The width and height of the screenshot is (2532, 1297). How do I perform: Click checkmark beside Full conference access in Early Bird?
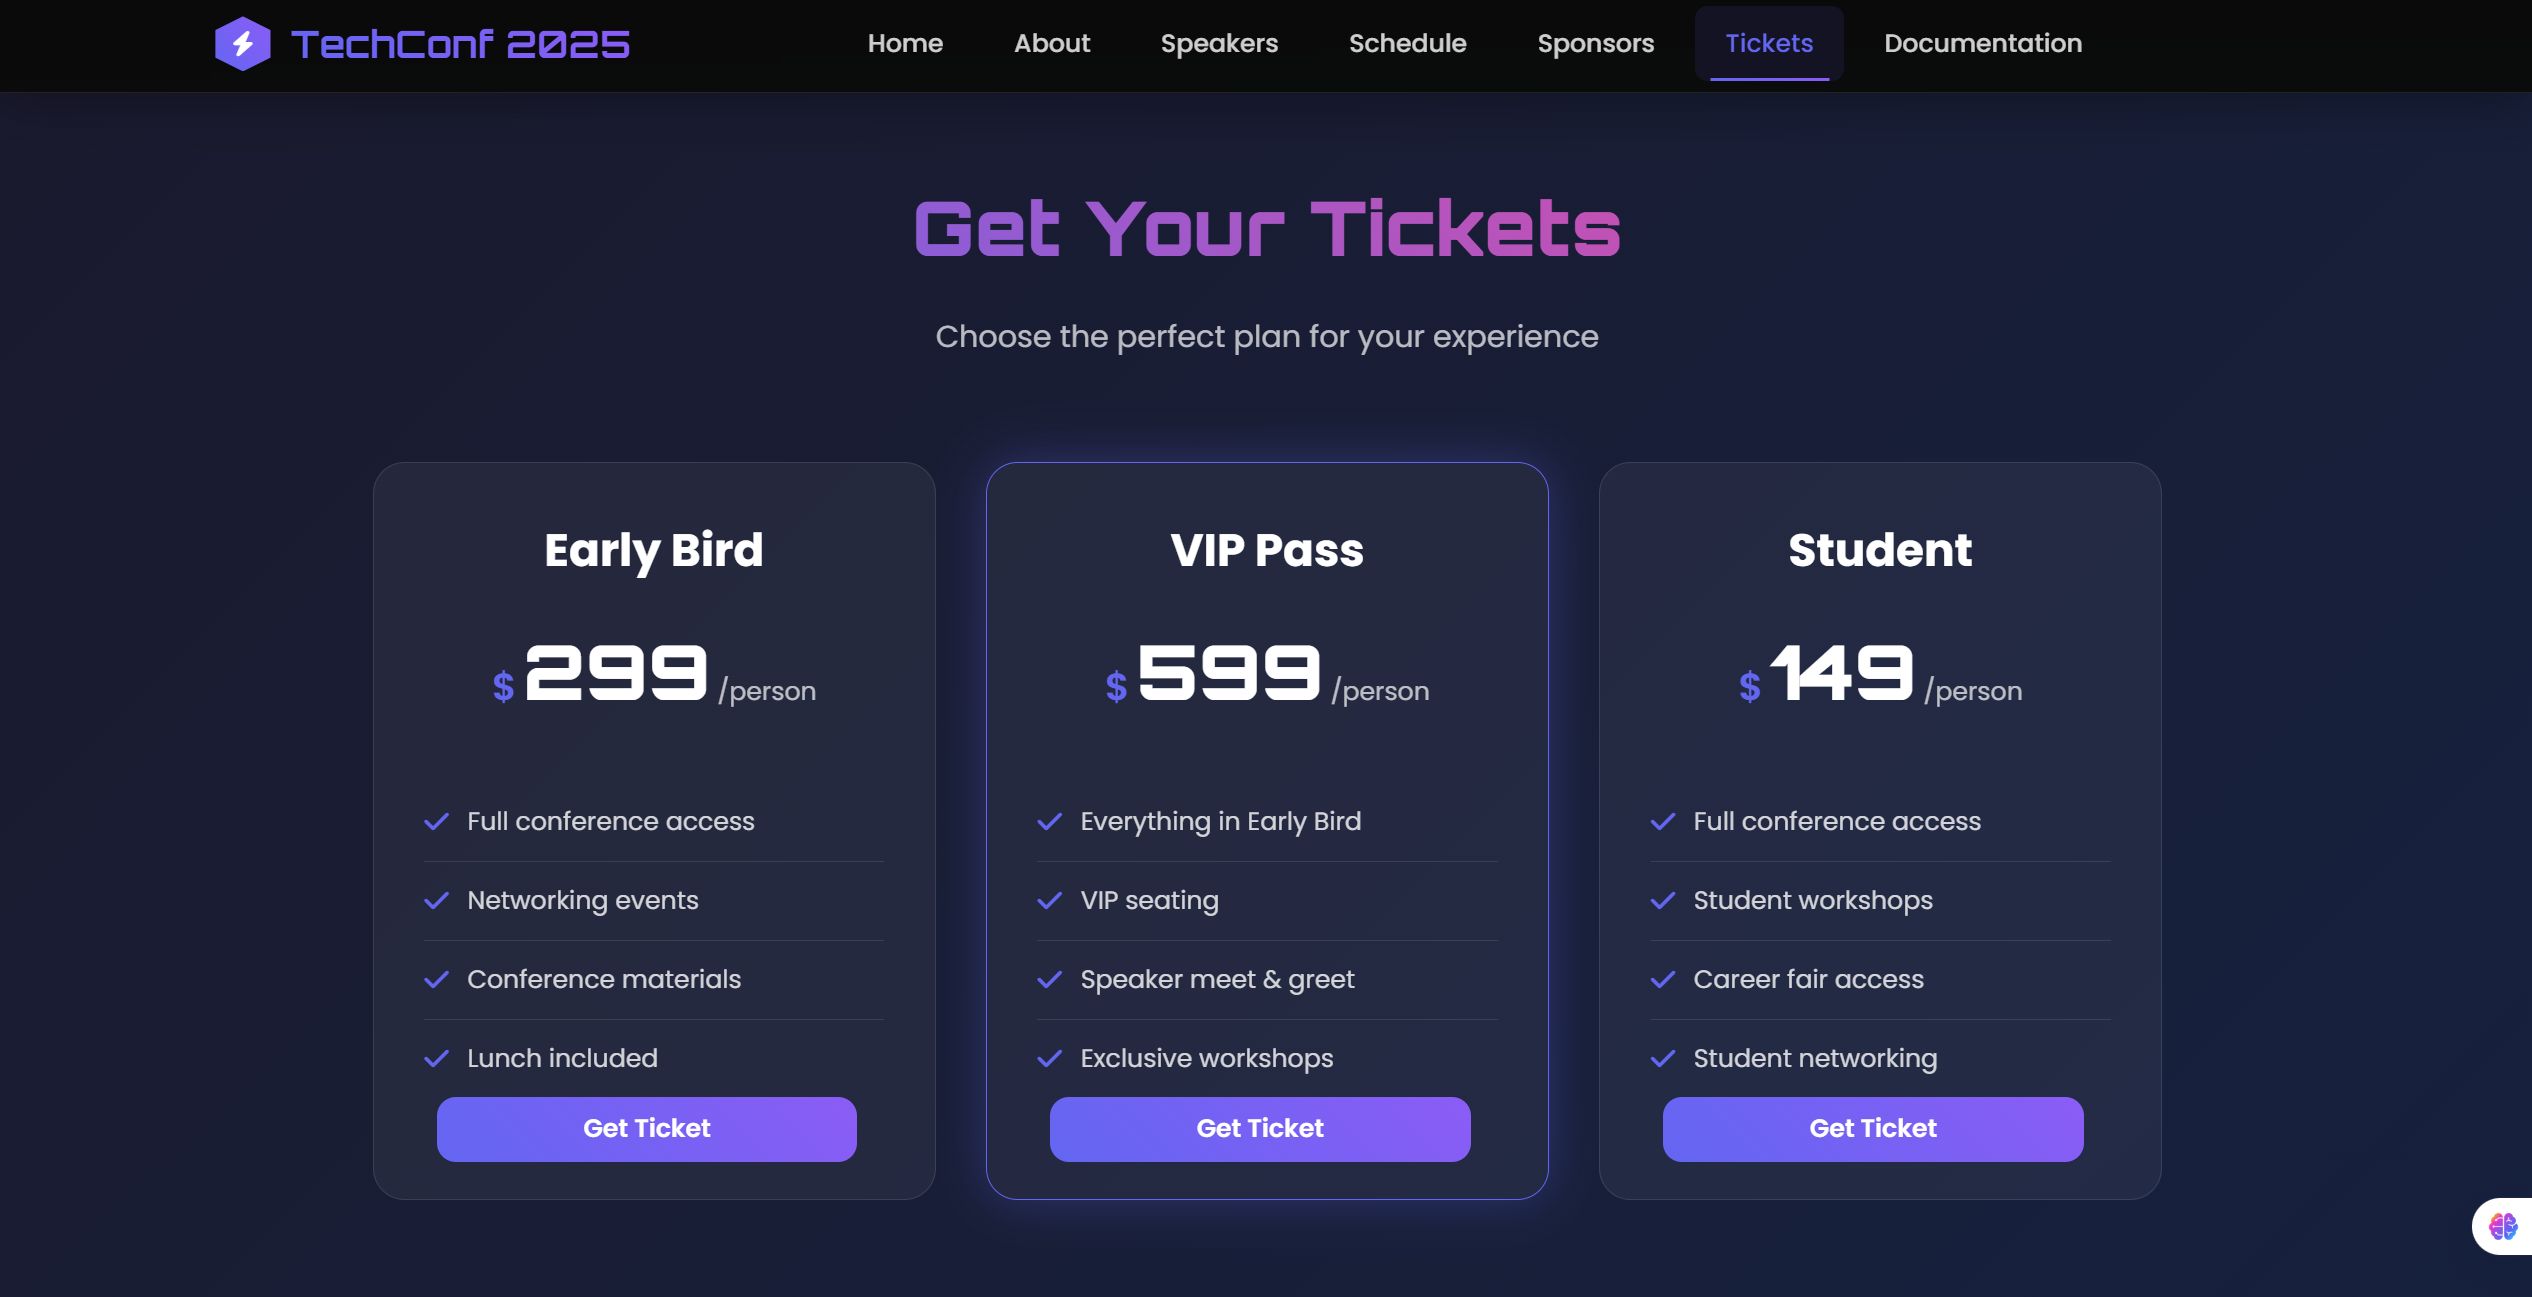coord(436,822)
